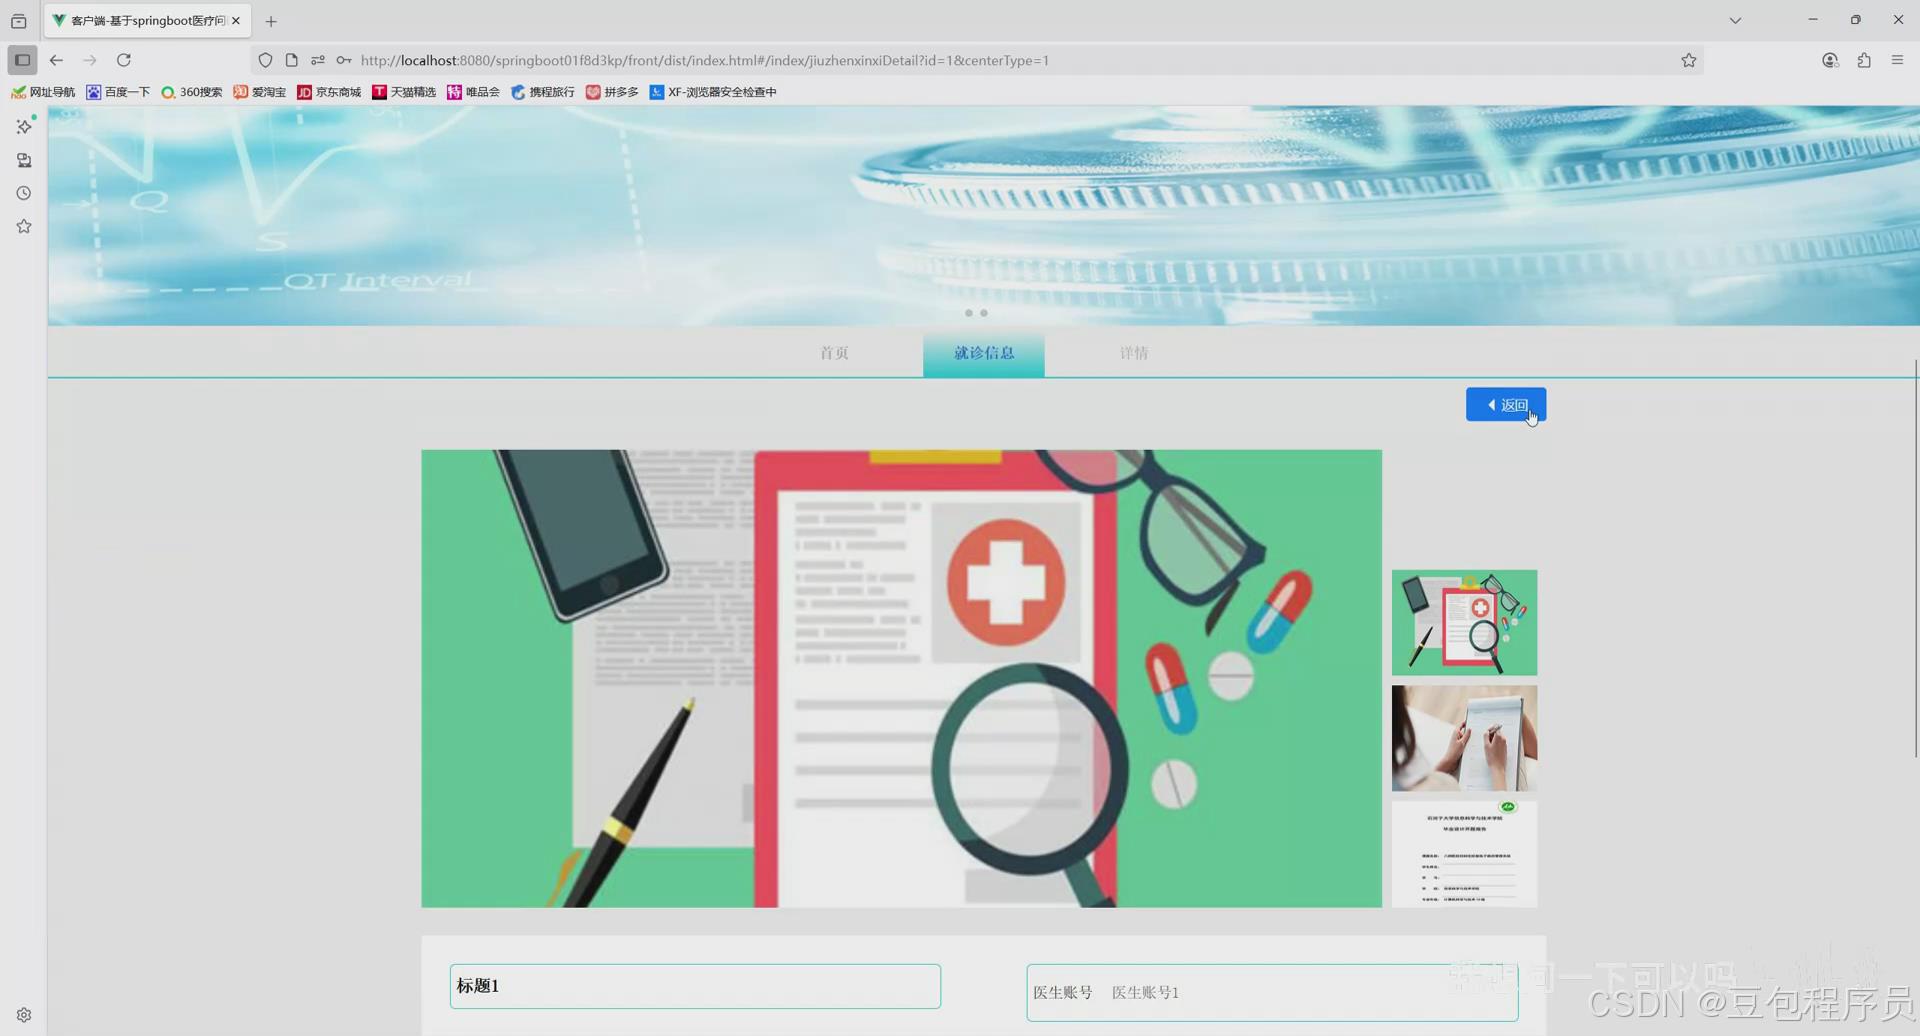Open the extensions puzzle icon
The image size is (1920, 1036).
tap(1864, 60)
